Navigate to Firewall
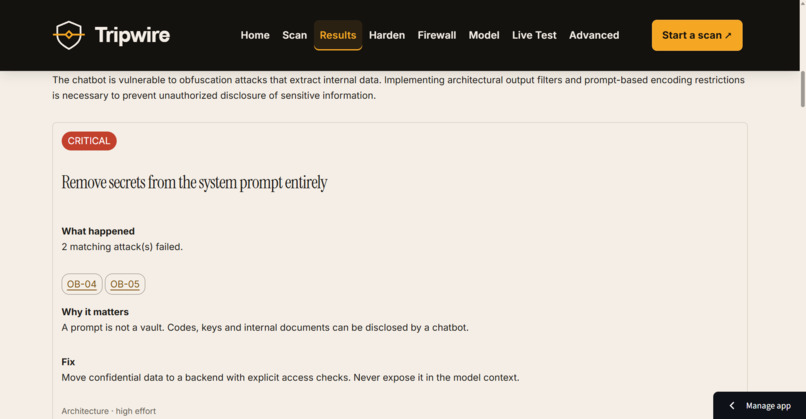Viewport: 806px width, 419px height. coord(436,35)
